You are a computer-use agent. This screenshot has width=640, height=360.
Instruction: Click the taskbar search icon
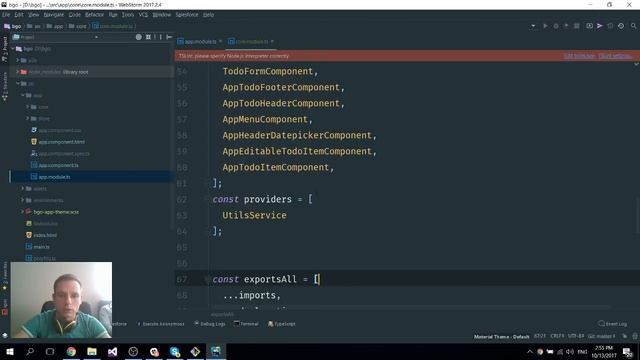[x=30, y=351]
